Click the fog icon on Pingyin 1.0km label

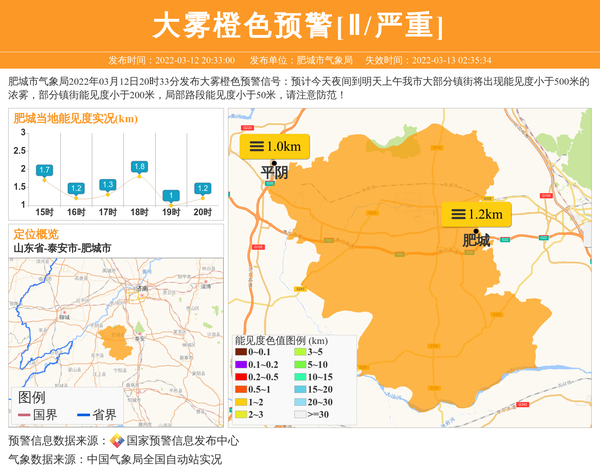256,146
